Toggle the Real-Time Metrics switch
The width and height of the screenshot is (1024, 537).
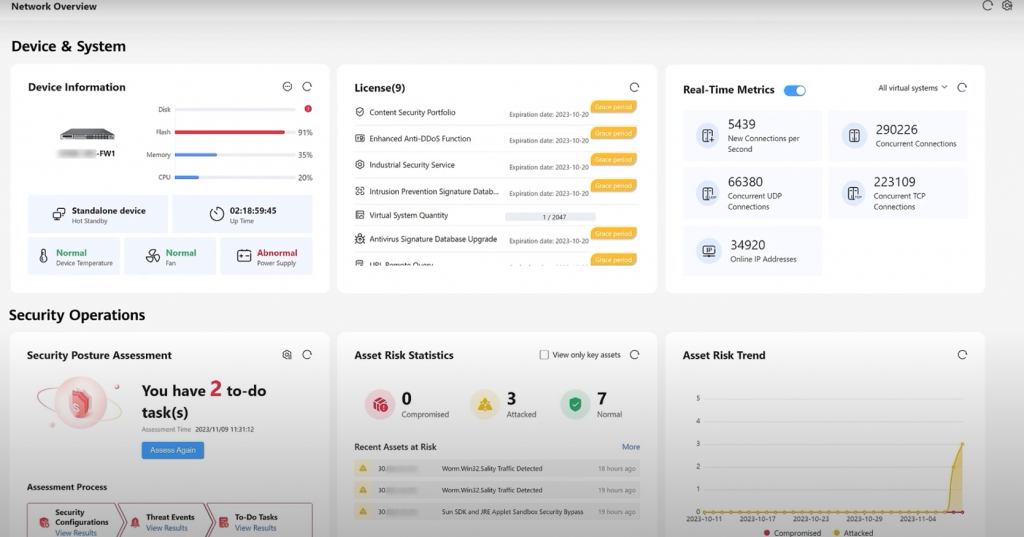[x=795, y=90]
